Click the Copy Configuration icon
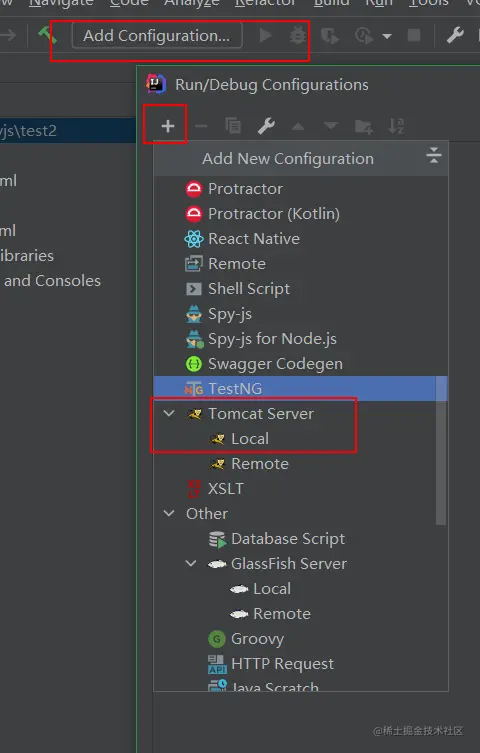Image resolution: width=480 pixels, height=753 pixels. pos(233,126)
